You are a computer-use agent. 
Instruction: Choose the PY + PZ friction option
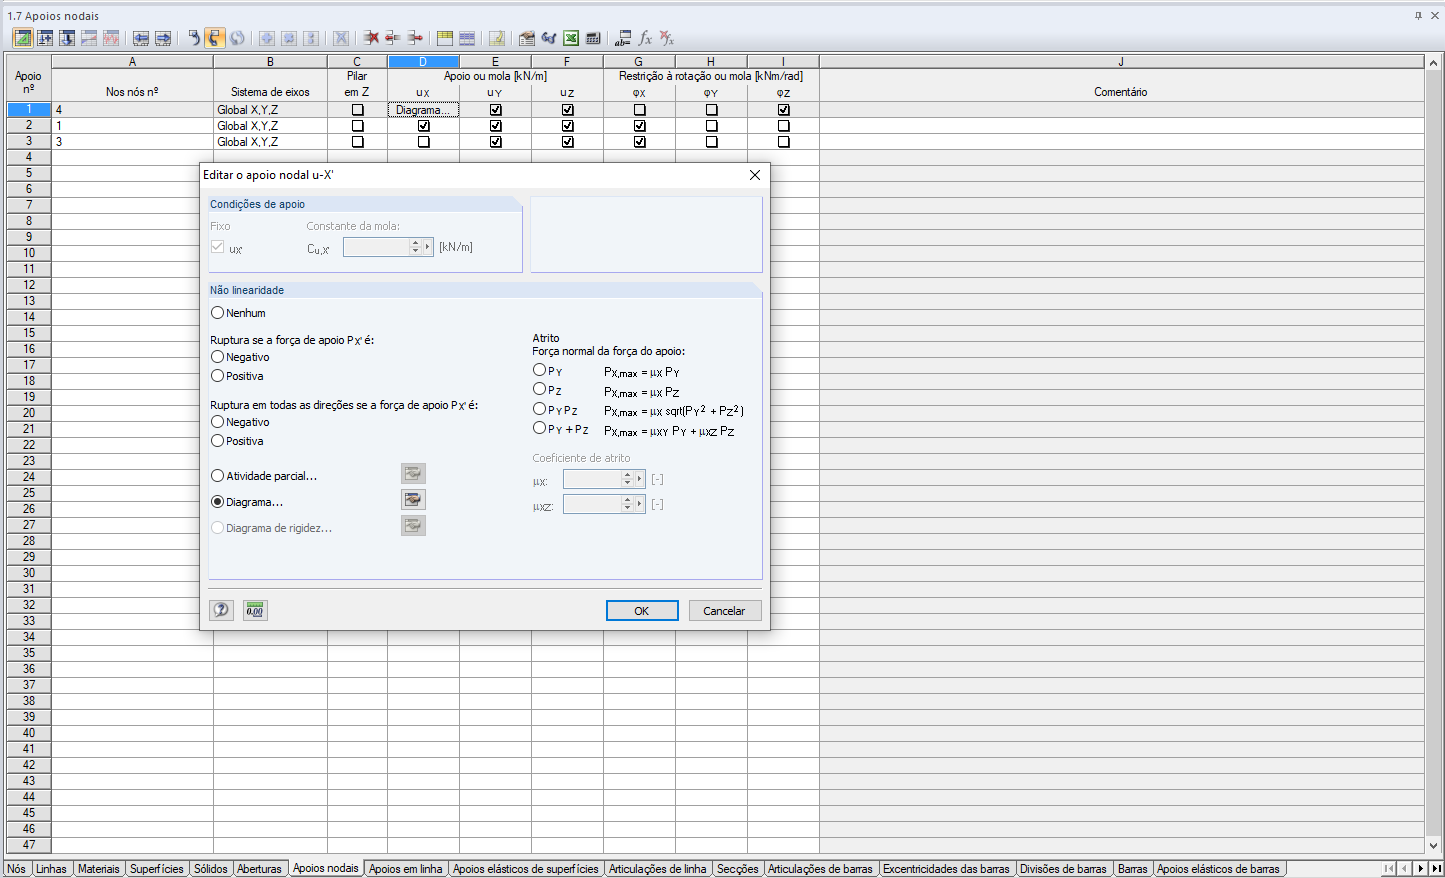[x=540, y=428]
